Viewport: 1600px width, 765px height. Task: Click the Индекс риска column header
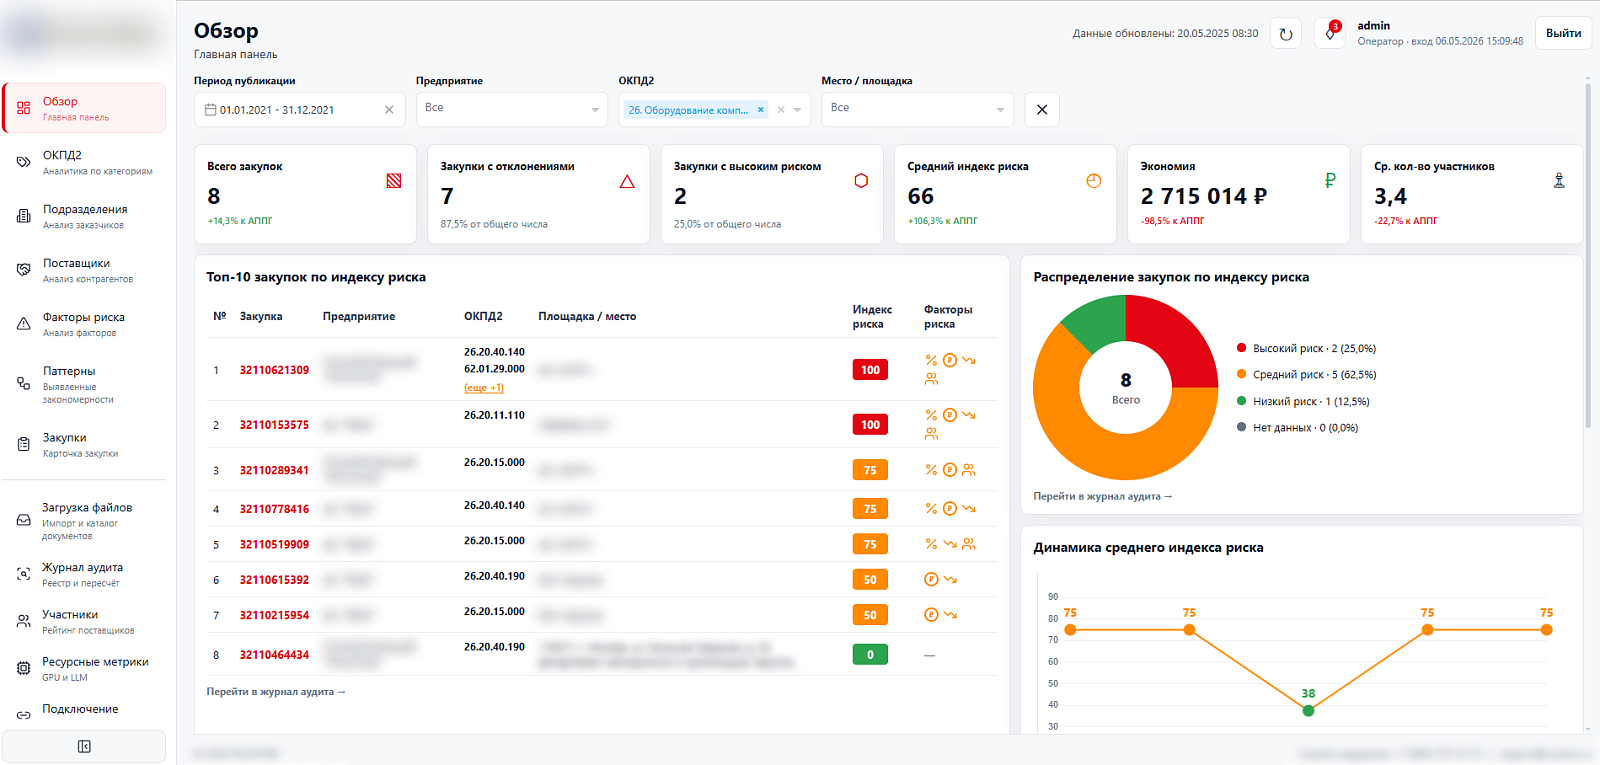pos(872,317)
